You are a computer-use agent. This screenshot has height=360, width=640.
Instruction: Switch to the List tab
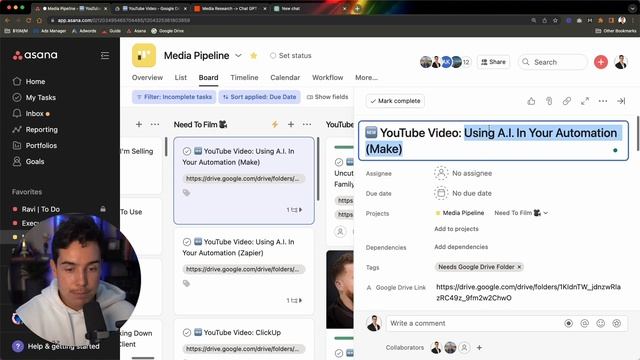[180, 77]
